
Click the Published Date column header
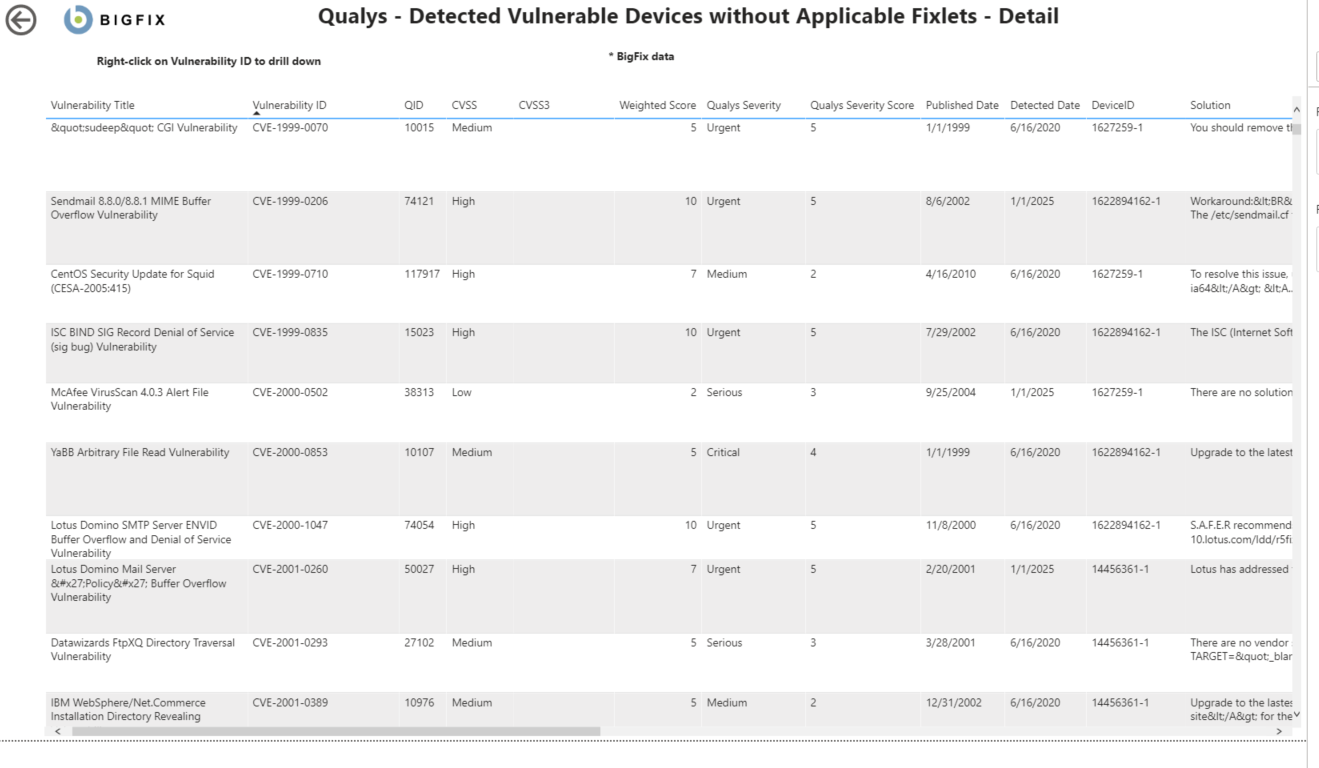[961, 105]
